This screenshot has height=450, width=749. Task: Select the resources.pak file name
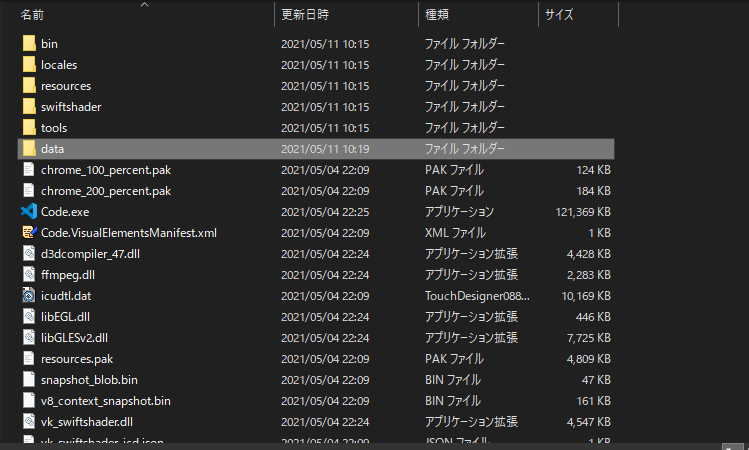click(77, 359)
